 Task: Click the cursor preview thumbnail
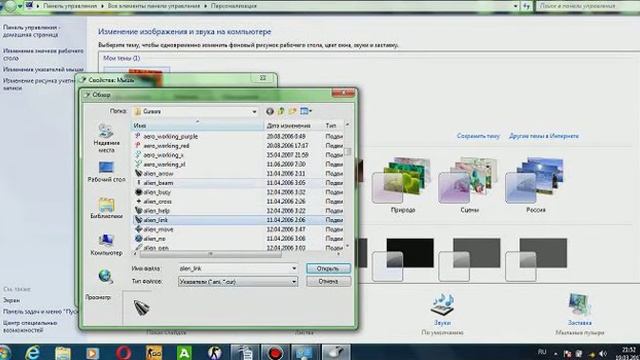point(142,307)
